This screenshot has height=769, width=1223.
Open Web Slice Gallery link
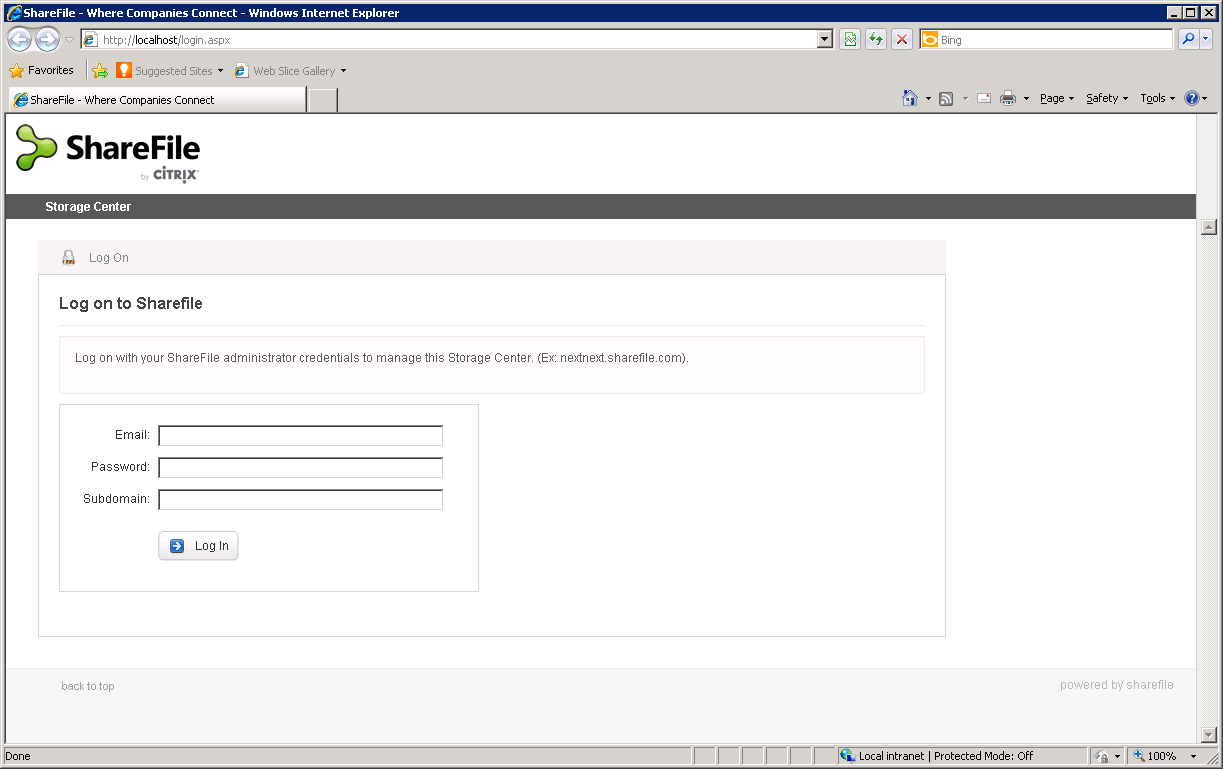(291, 71)
